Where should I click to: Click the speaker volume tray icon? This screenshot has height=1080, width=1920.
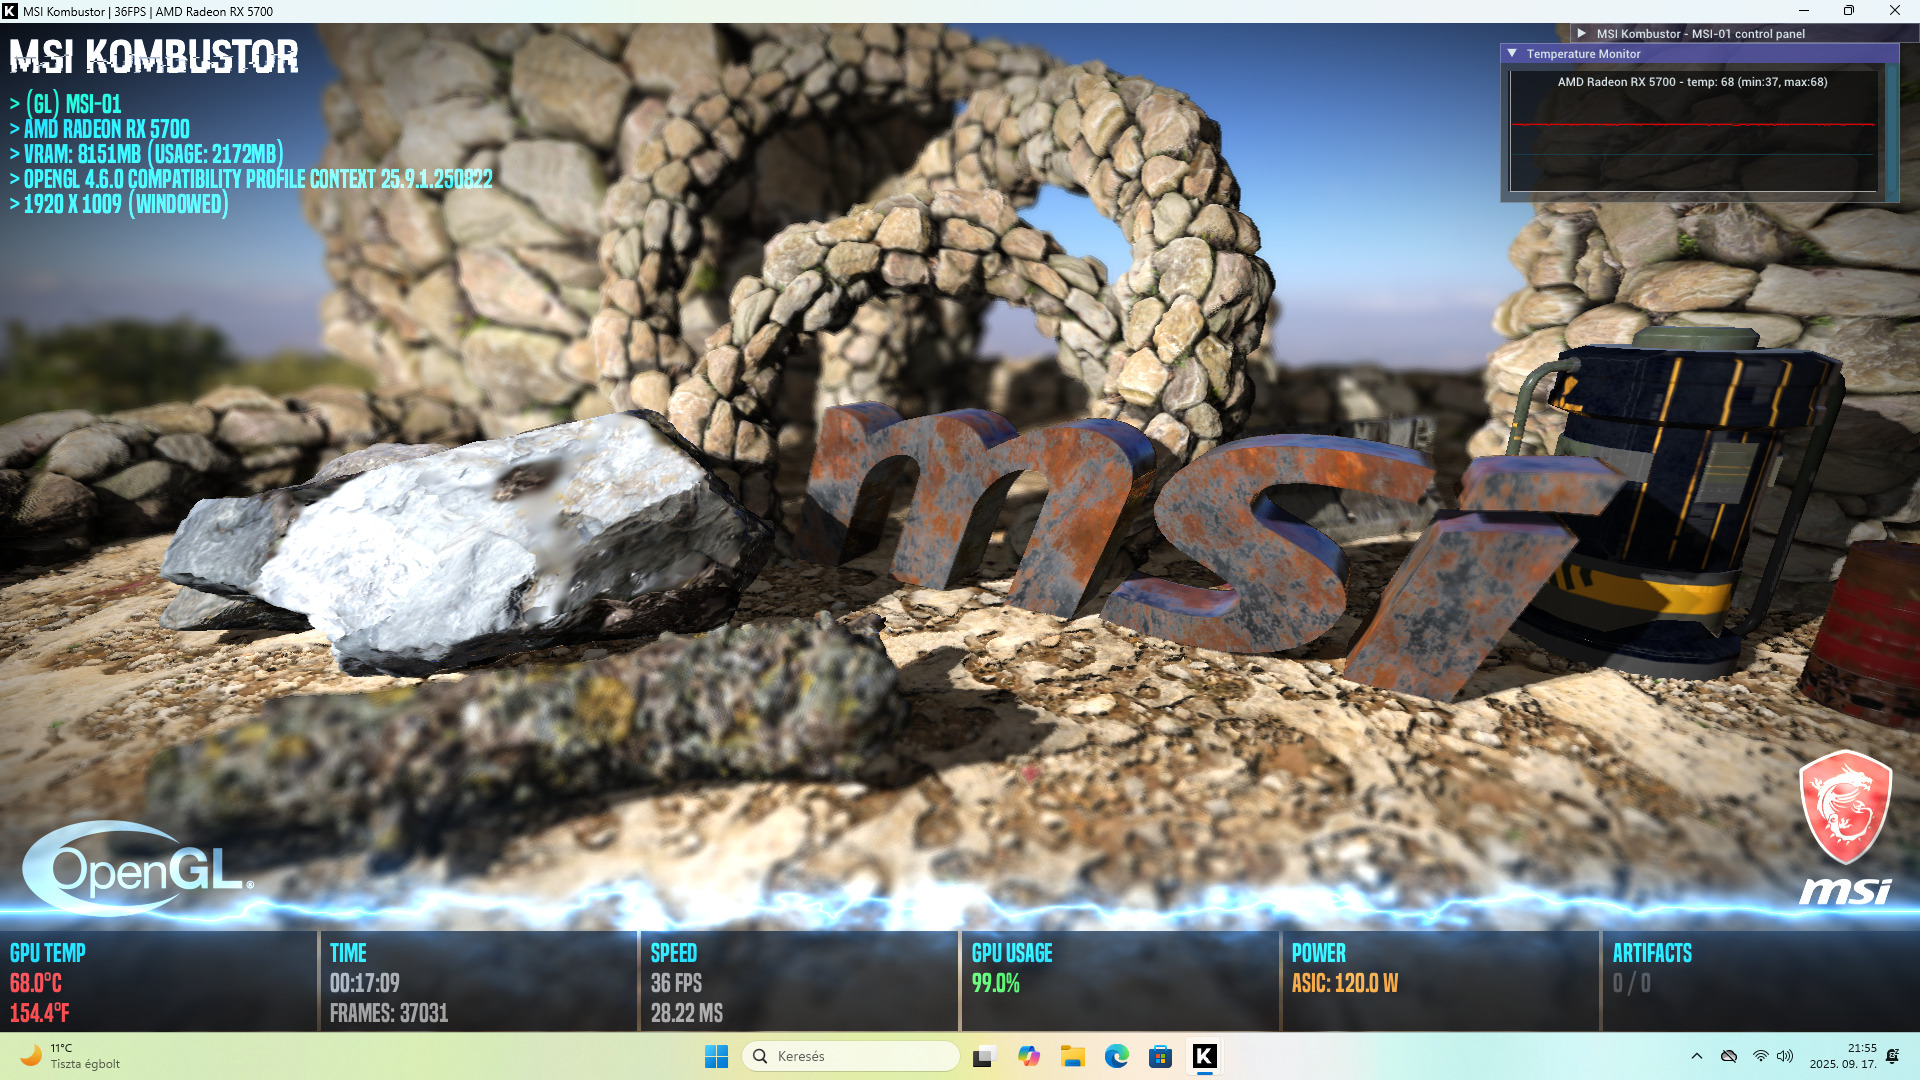pos(1785,1056)
